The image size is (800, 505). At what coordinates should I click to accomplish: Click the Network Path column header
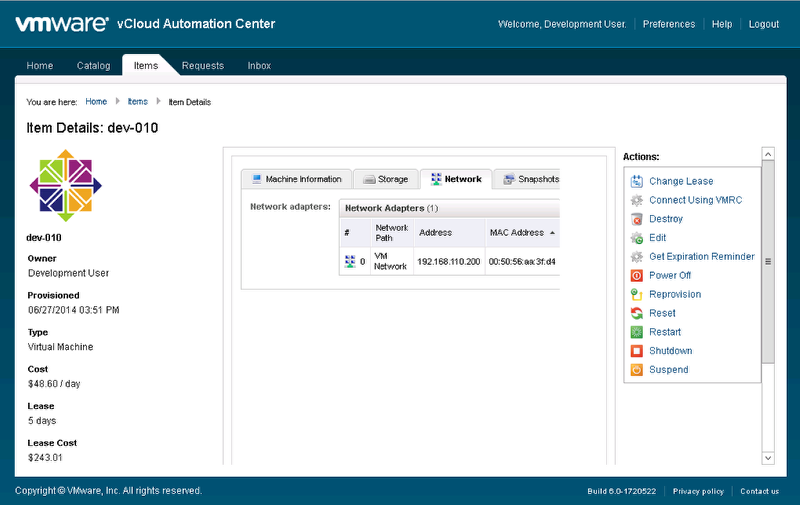(392, 233)
